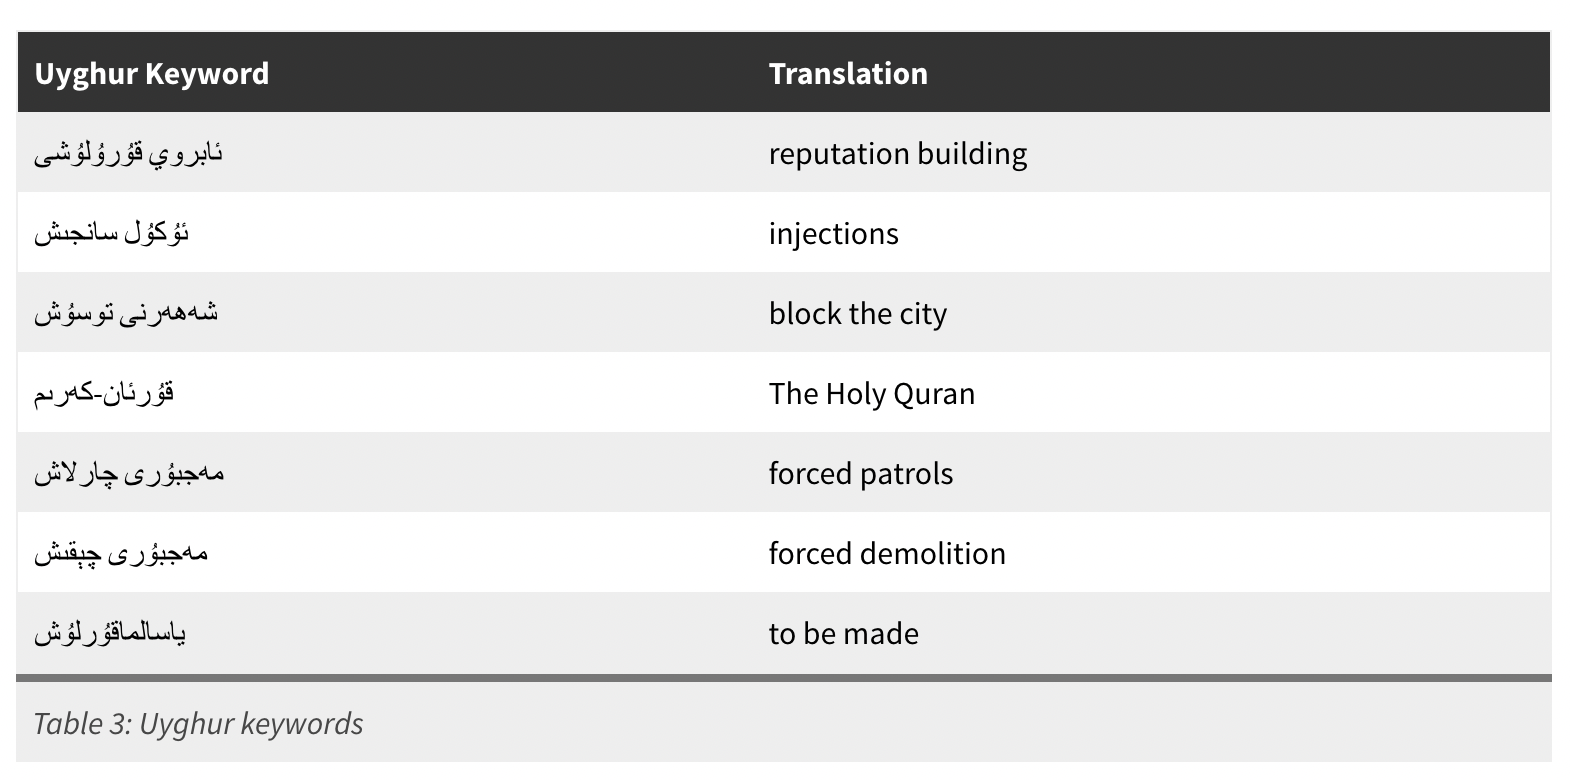
Task: Click Uyghur keyword for 'to be made'
Action: (110, 633)
